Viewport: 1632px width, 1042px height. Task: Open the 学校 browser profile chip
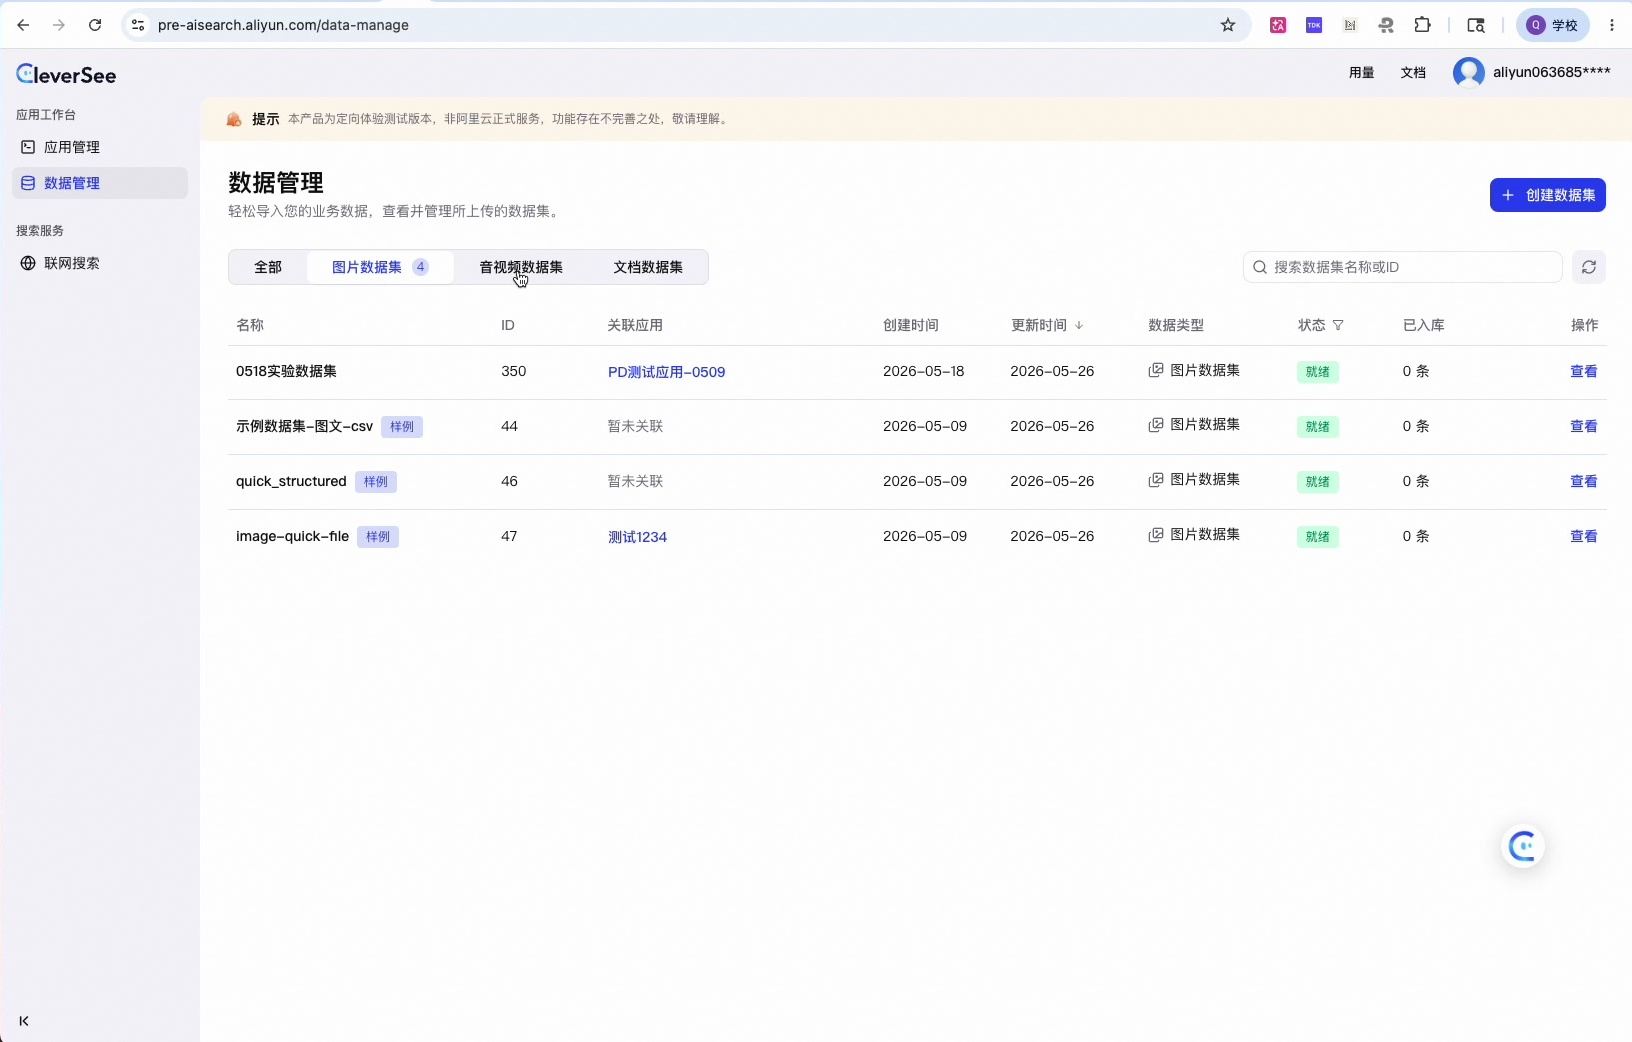[1553, 25]
